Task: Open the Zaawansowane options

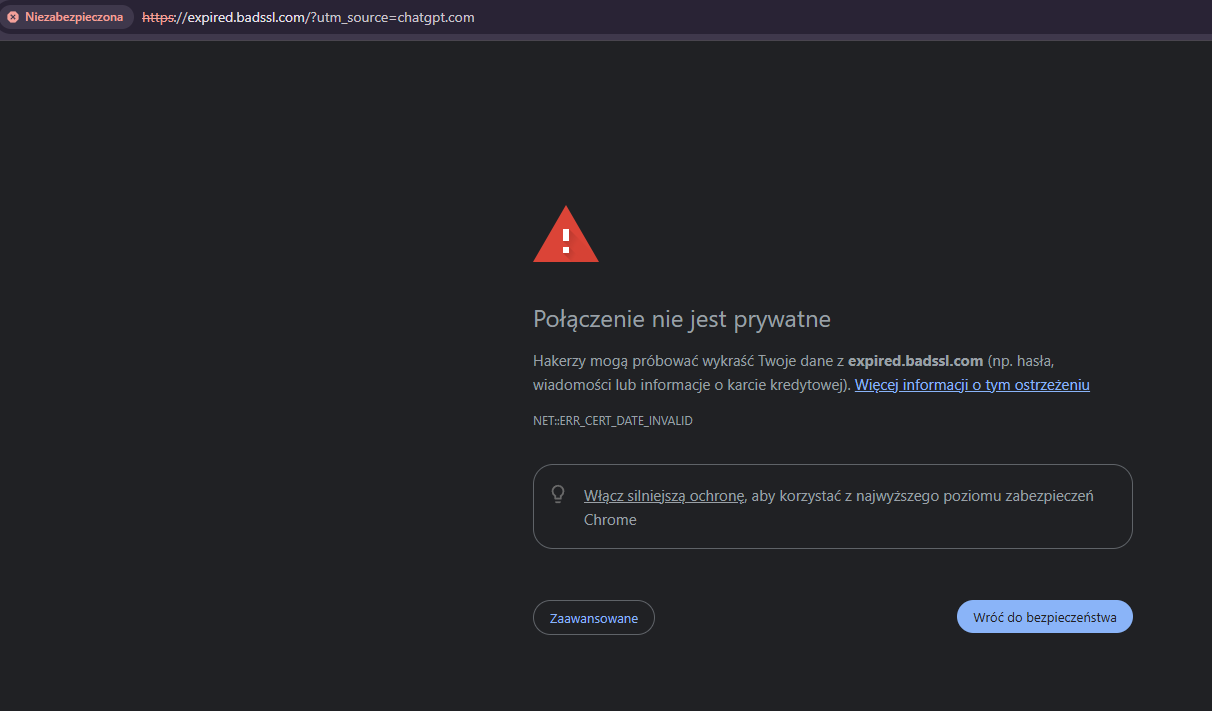Action: 594,618
